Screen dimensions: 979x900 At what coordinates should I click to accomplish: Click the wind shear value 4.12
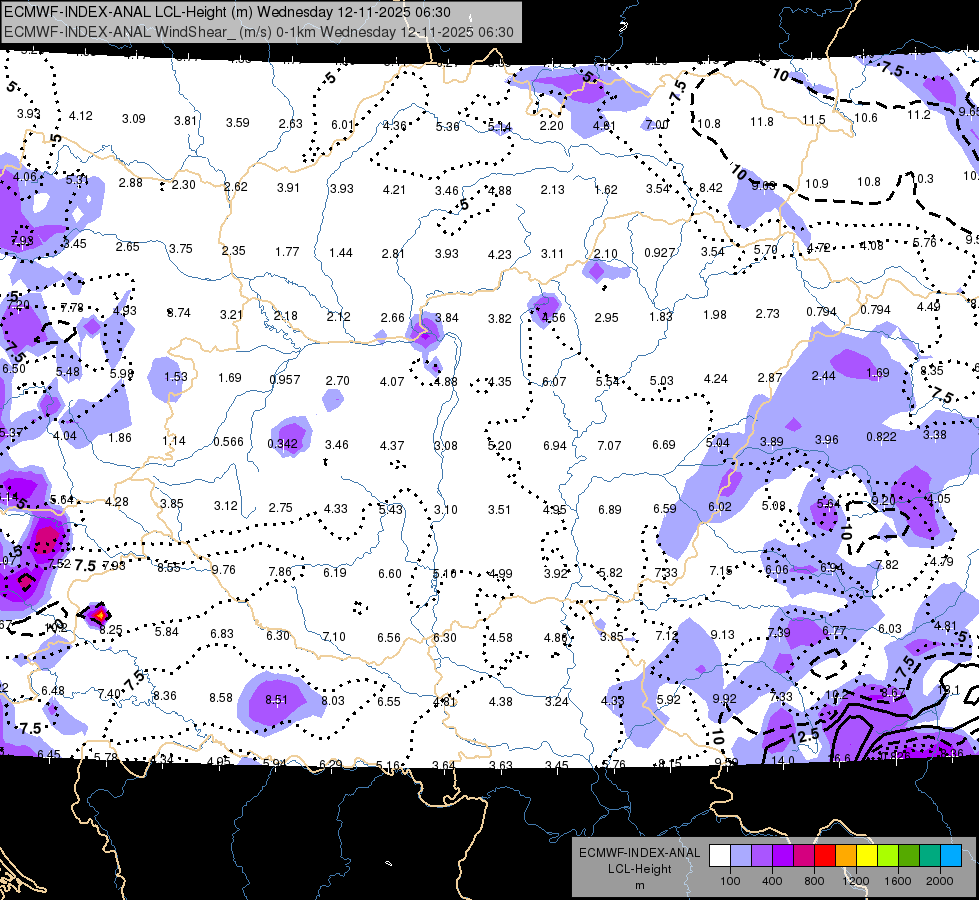[81, 116]
